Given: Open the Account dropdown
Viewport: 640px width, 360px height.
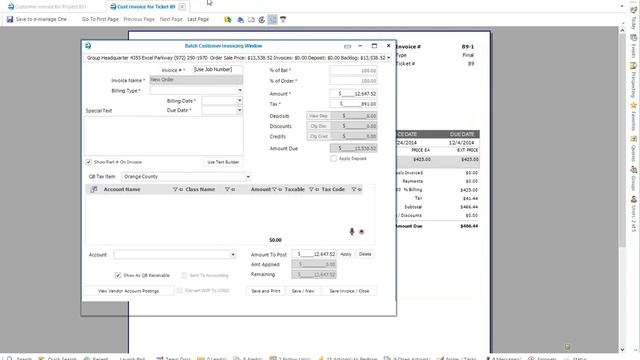Looking at the screenshot, I should (x=233, y=254).
